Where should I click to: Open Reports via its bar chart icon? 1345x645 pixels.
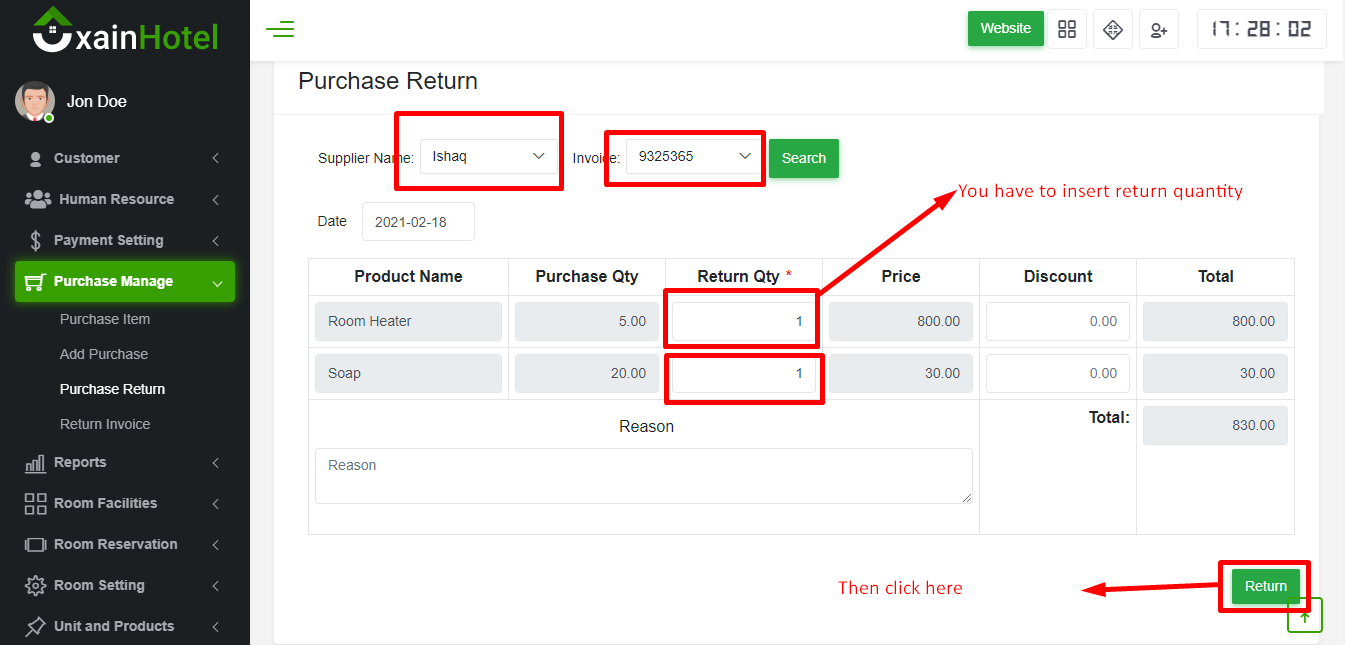pos(35,463)
